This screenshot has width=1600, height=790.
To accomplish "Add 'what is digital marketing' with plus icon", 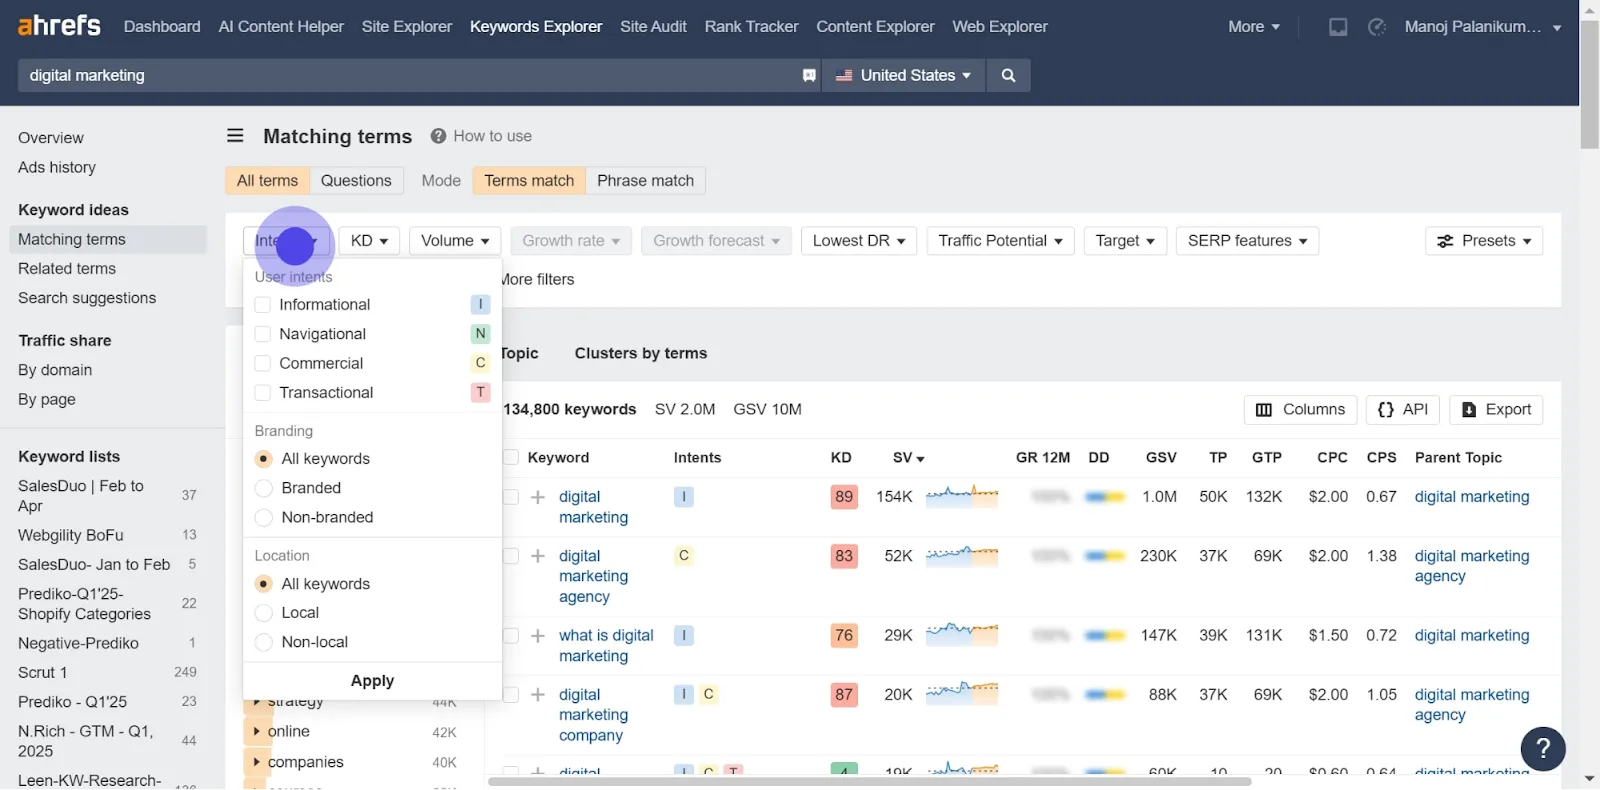I will (538, 635).
